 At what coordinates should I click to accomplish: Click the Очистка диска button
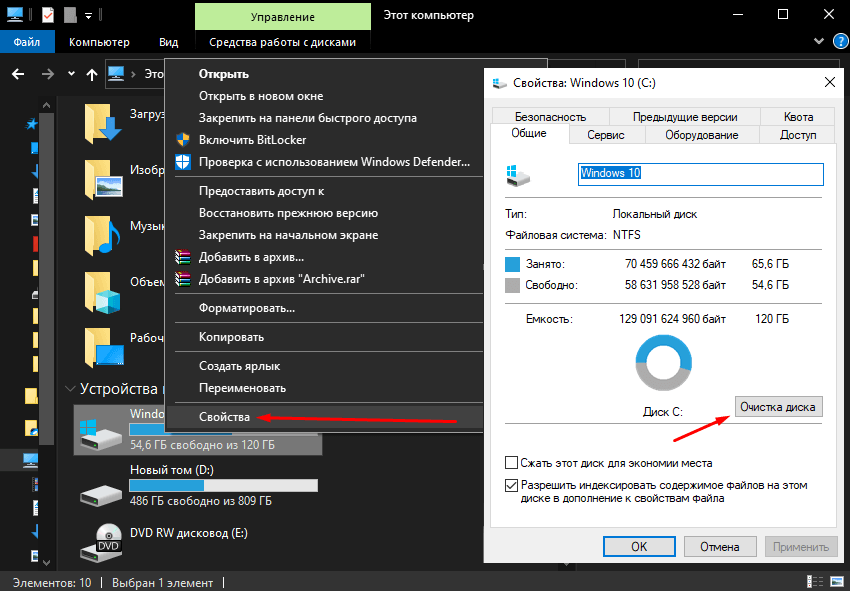pos(778,407)
